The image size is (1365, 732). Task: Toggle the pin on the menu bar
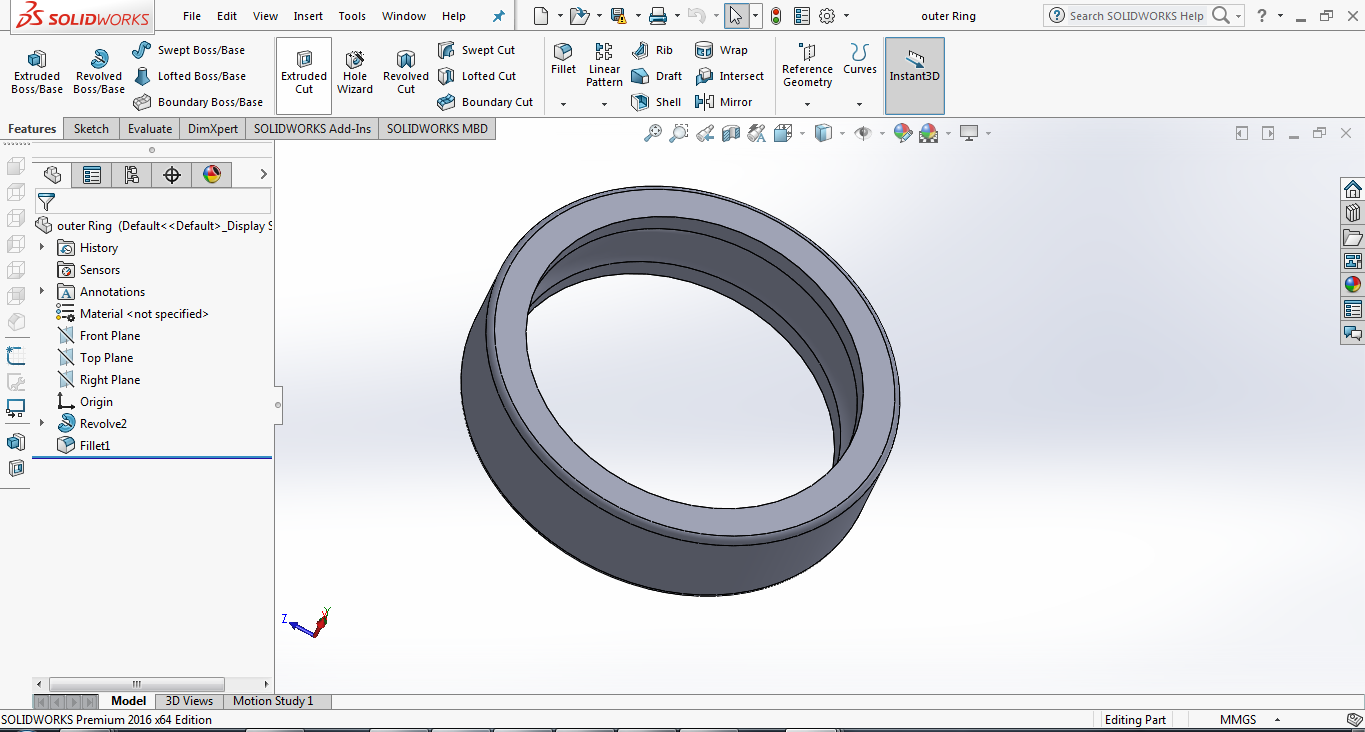click(499, 16)
